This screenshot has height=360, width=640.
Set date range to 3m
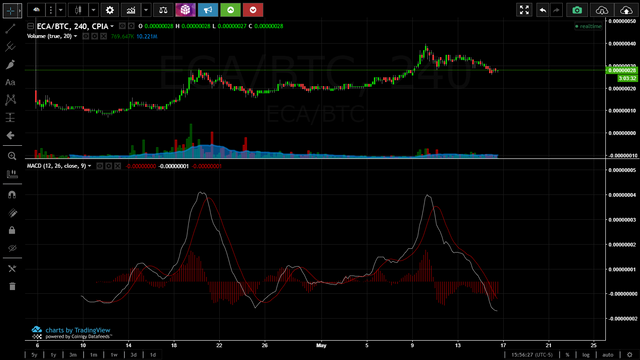[x=73, y=355]
